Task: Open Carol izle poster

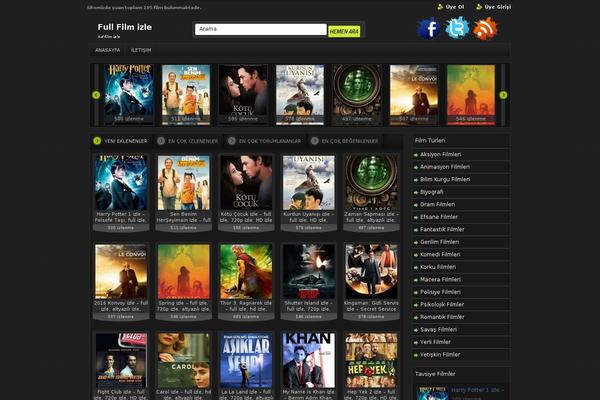Action: (x=184, y=361)
